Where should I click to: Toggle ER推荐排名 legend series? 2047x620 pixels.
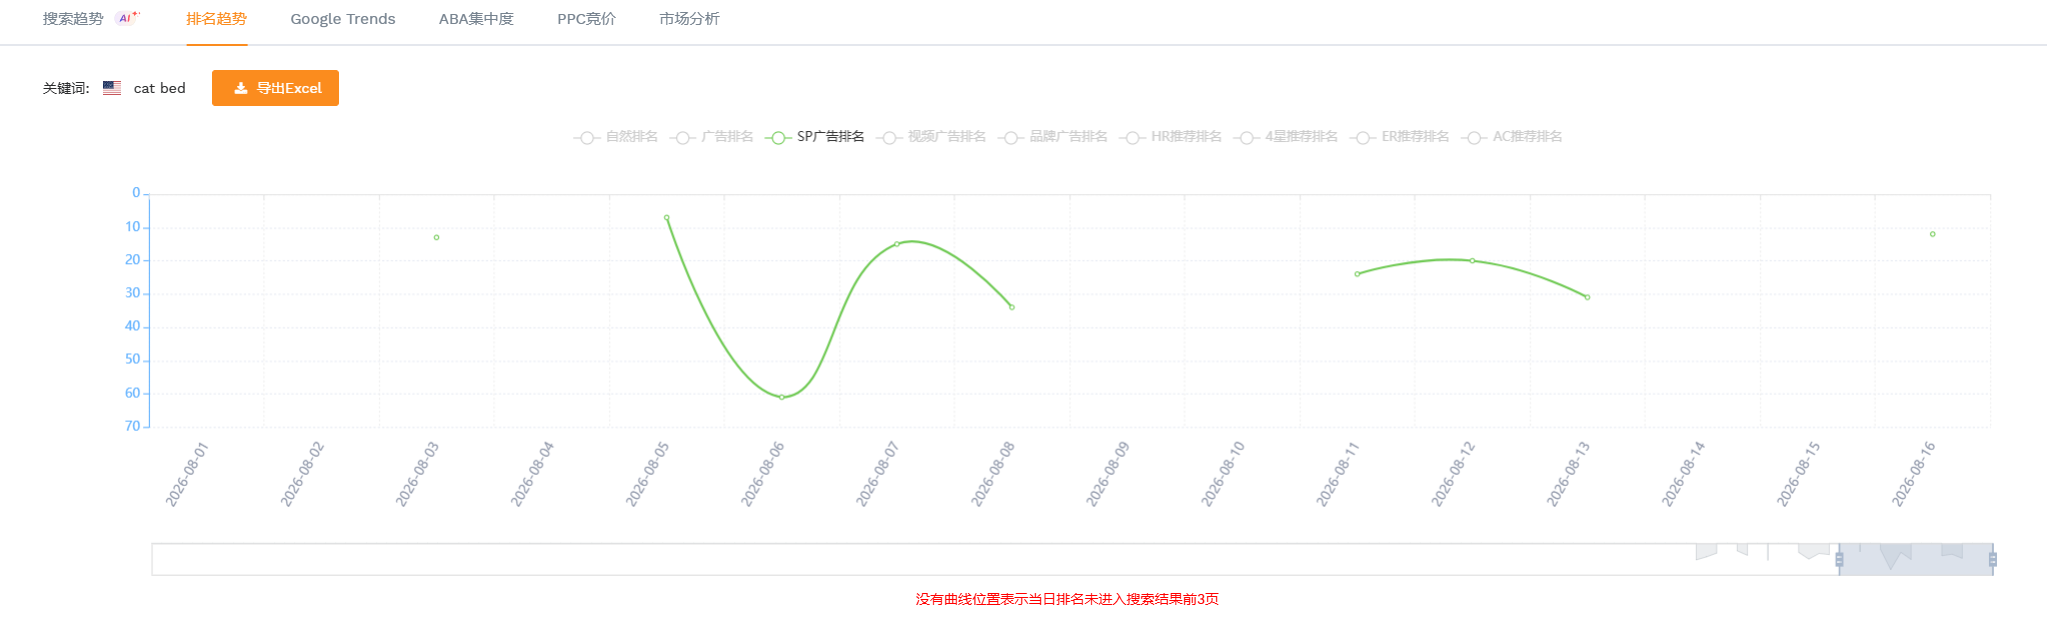click(x=1400, y=137)
